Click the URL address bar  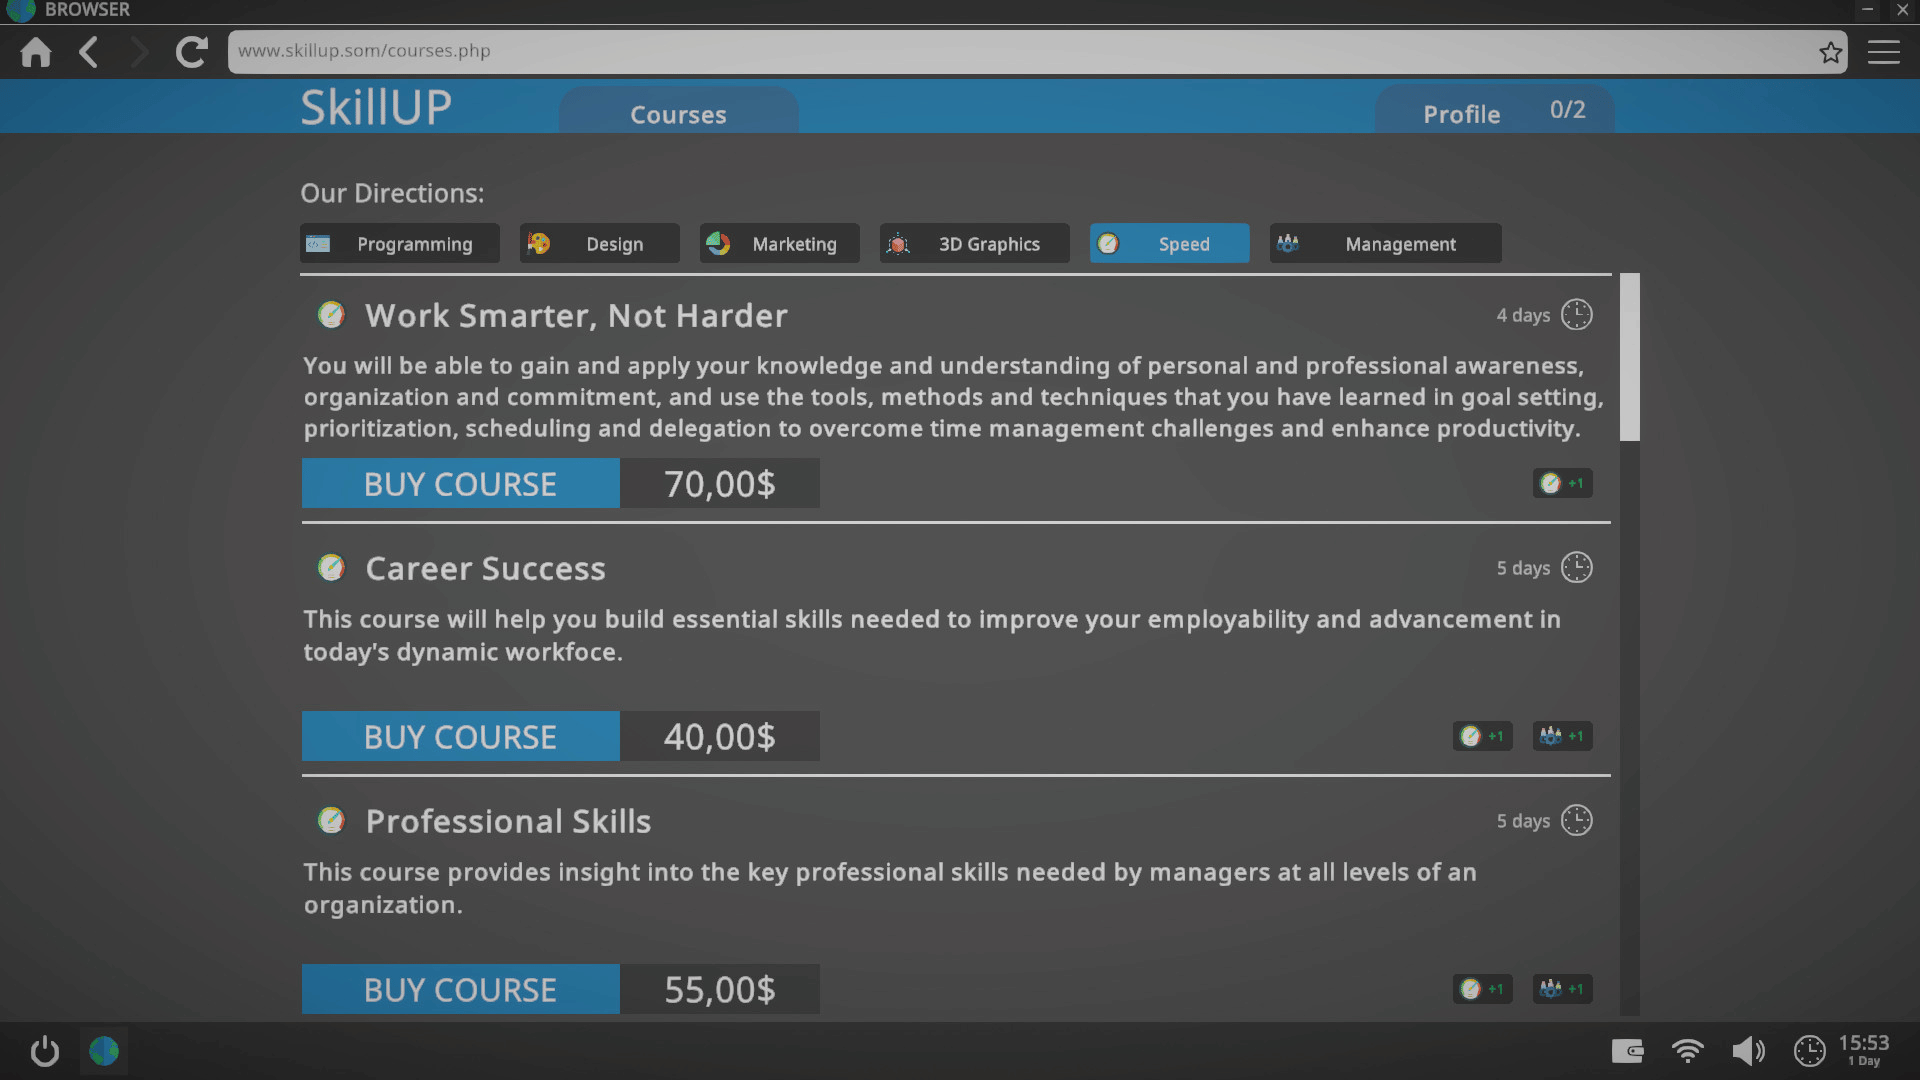[1020, 51]
